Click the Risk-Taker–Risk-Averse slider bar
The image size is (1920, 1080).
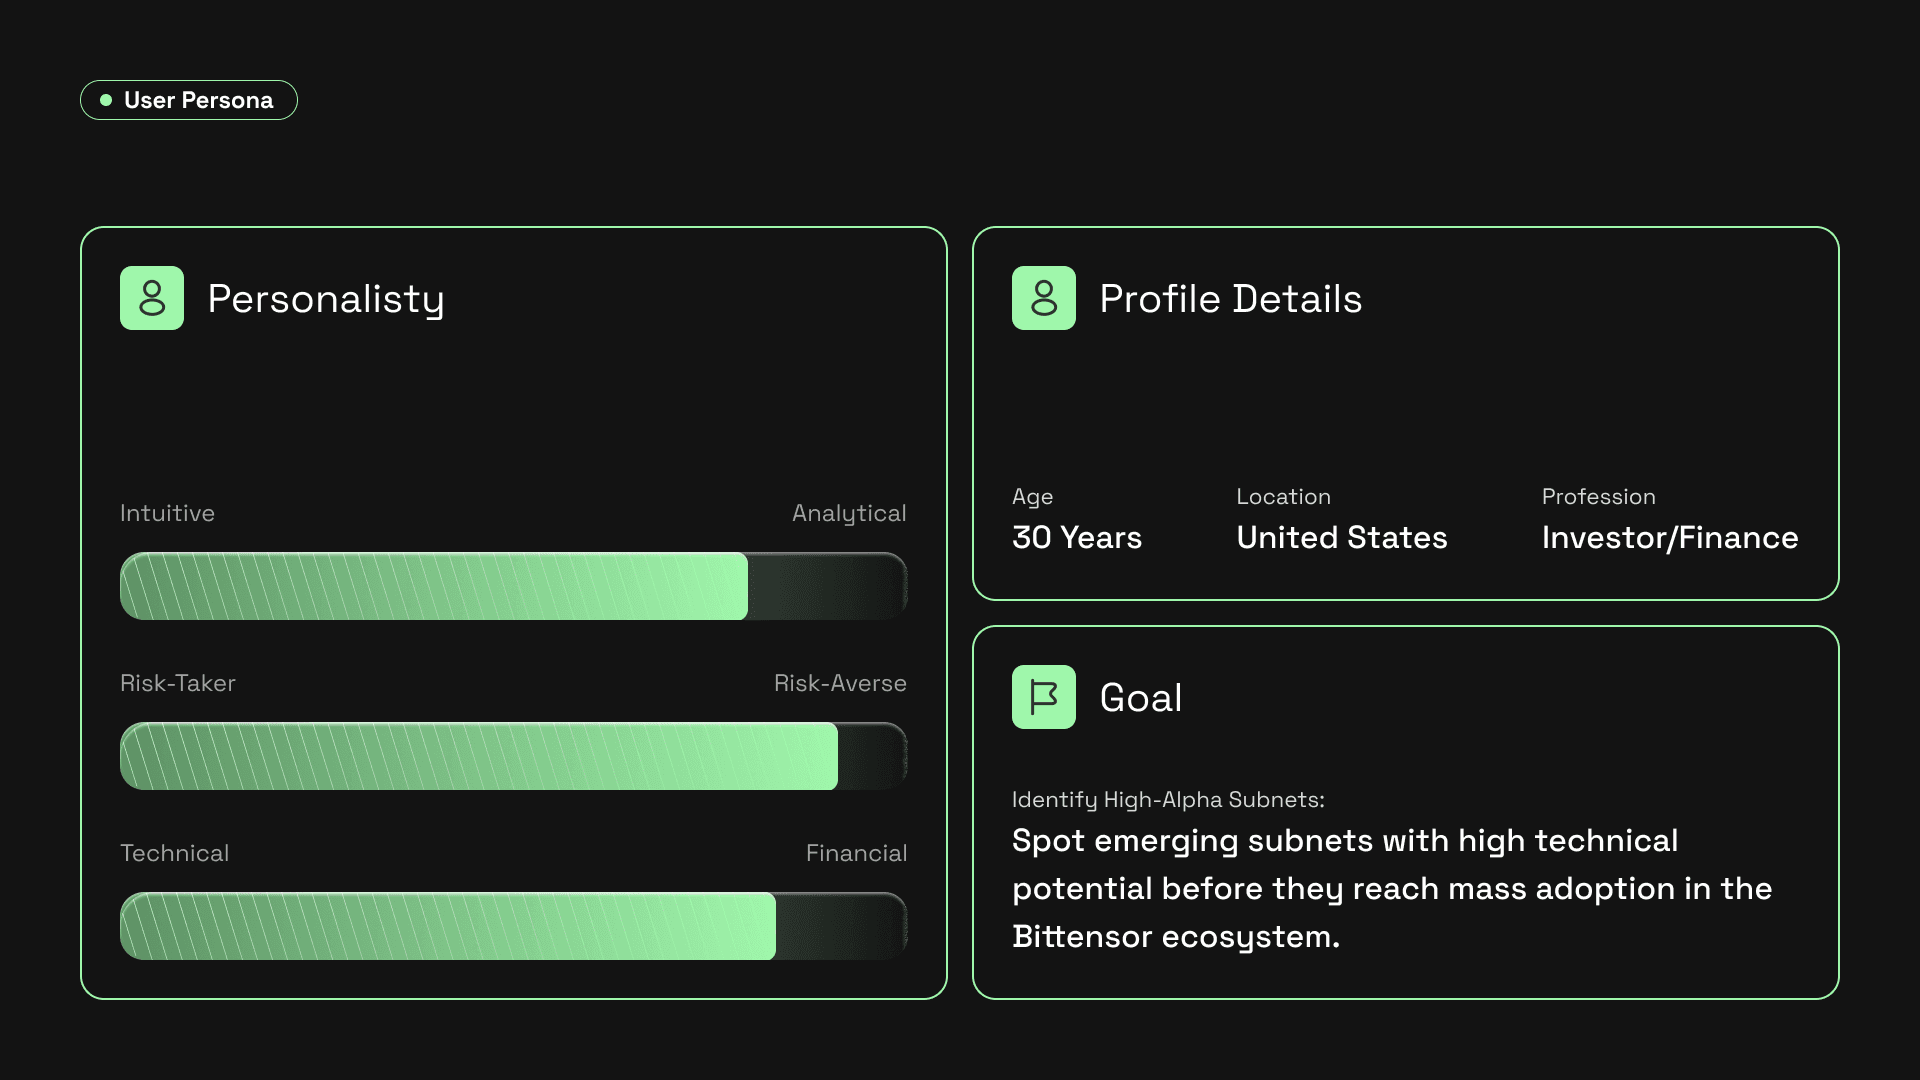[514, 756]
